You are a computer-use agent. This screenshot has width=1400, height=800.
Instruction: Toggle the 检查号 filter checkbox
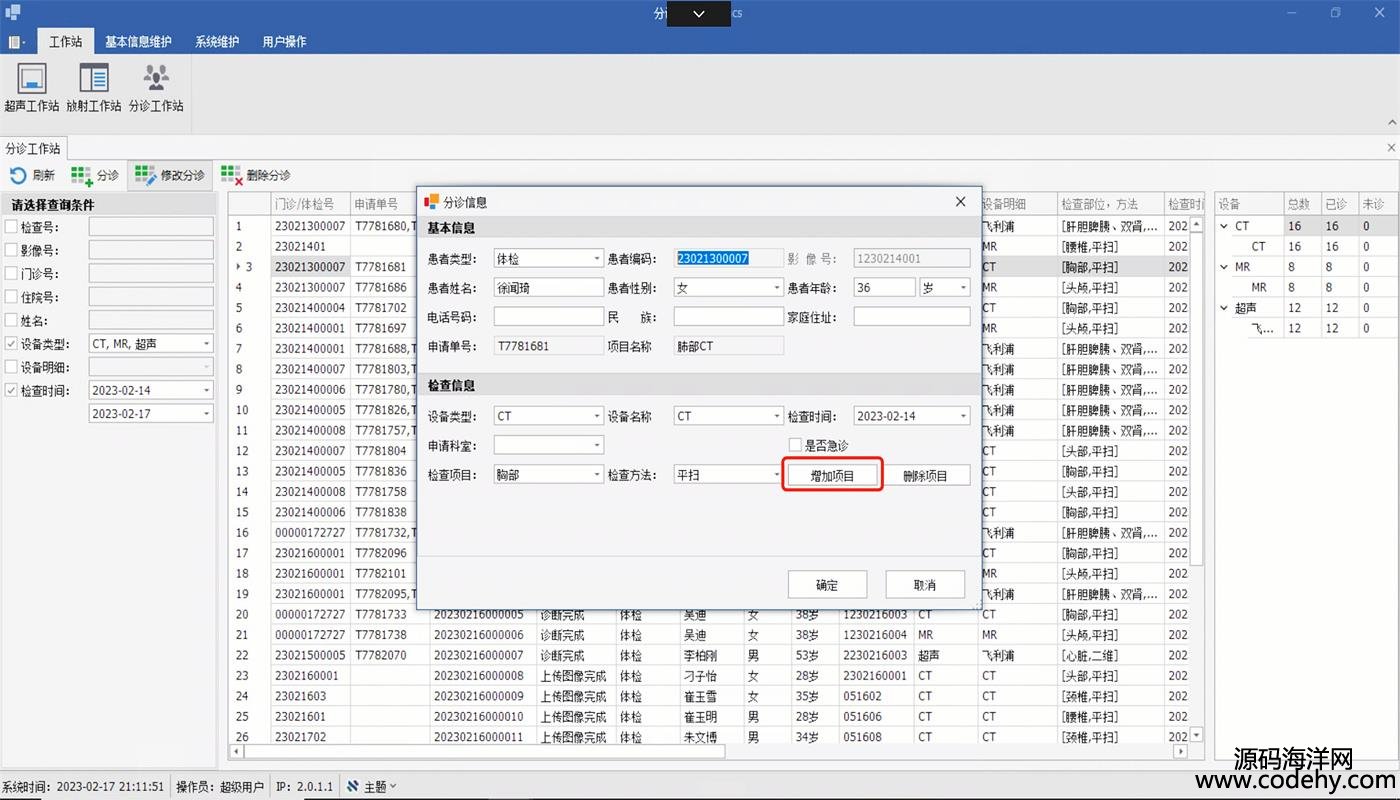point(11,227)
